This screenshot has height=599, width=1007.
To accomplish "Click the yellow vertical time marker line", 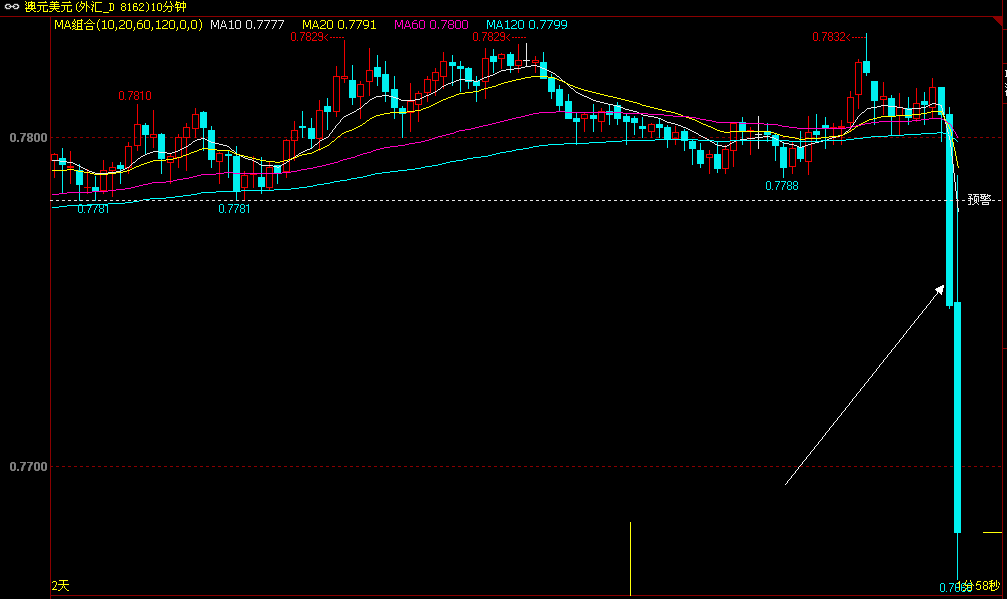I will click(x=631, y=559).
